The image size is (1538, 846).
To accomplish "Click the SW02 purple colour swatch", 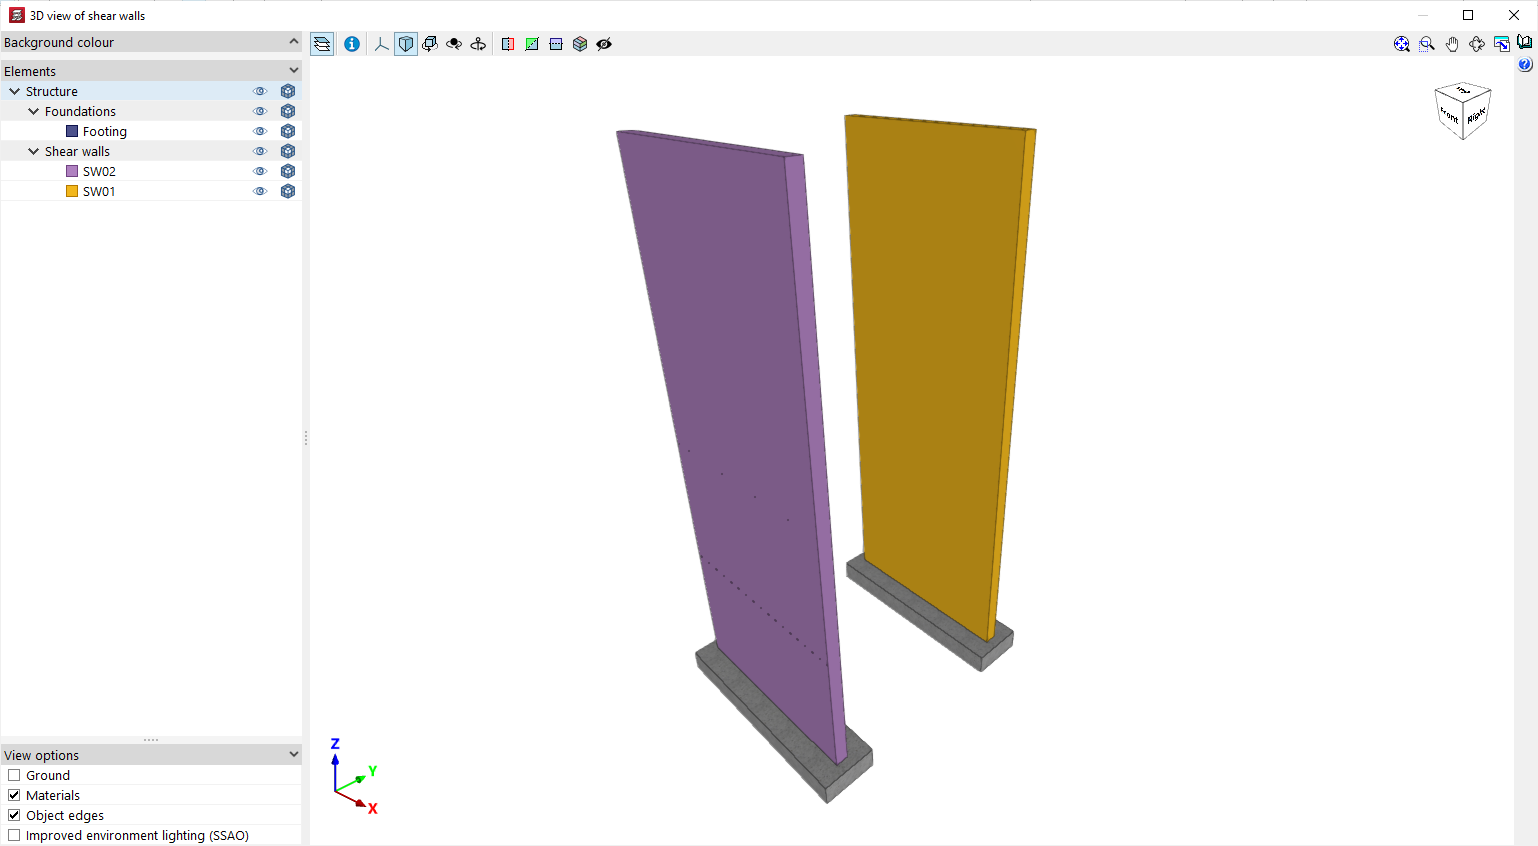I will (72, 171).
